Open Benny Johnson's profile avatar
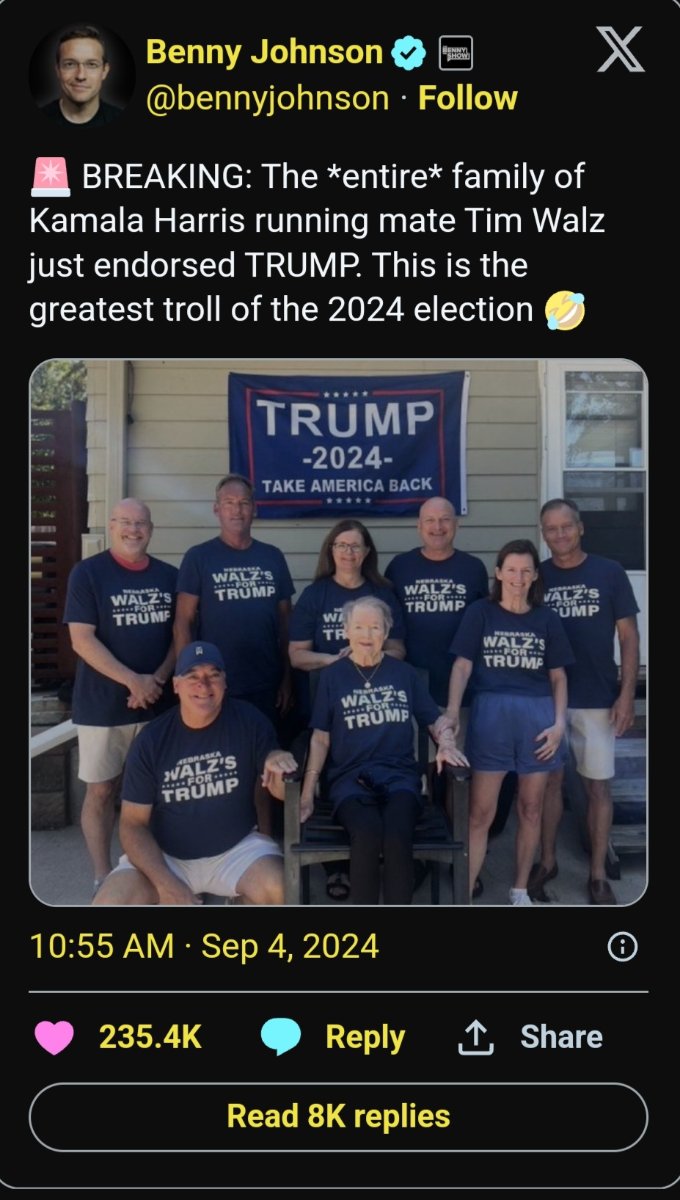Screen dimensions: 680x1200 (82, 74)
